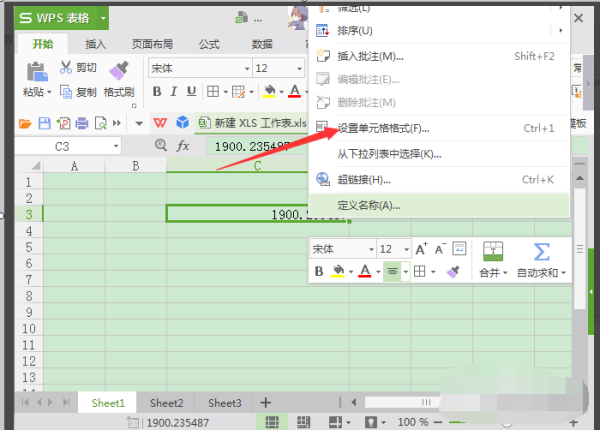
Task: Click mini toolbar fill color bucket
Action: pos(338,271)
